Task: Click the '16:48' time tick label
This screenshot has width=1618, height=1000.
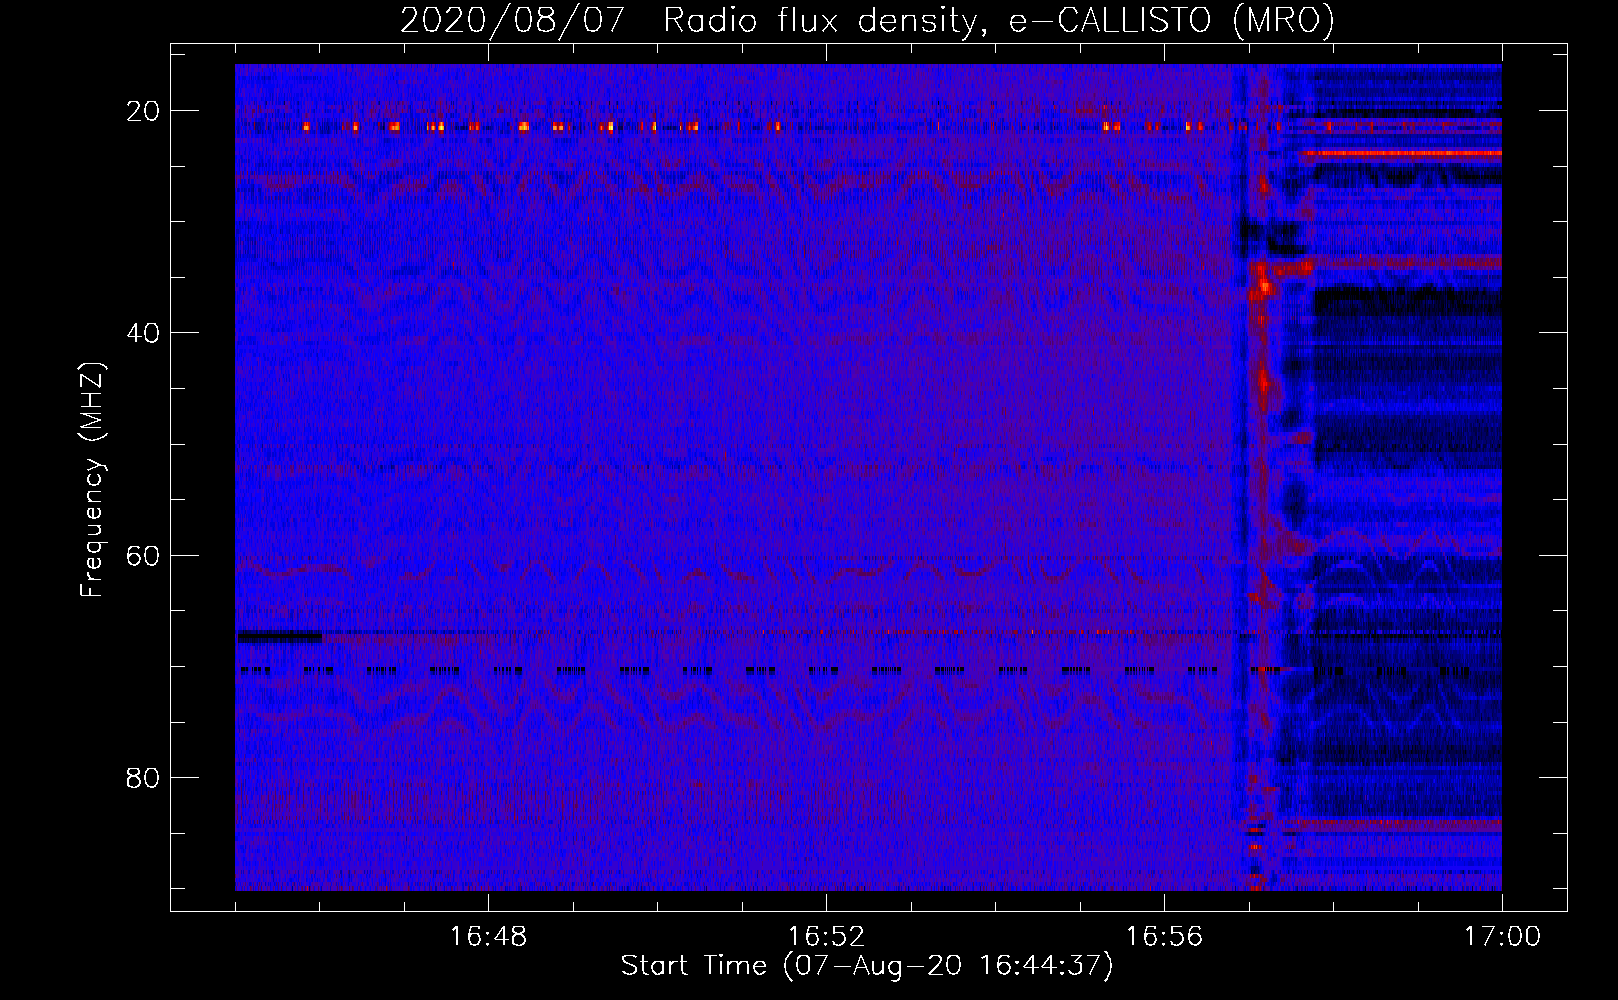Action: [488, 937]
